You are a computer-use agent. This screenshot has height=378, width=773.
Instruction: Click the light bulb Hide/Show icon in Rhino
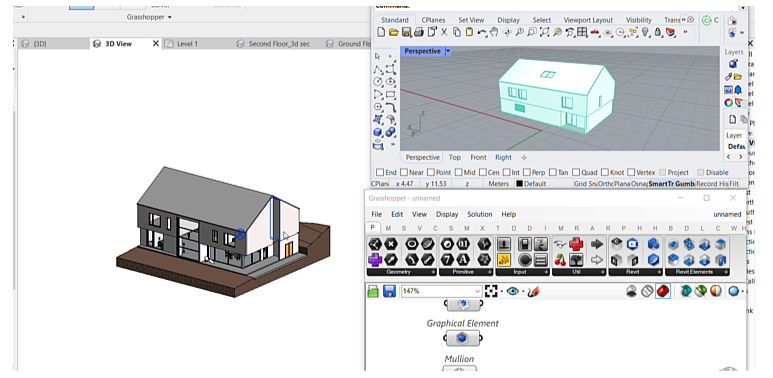[645, 33]
